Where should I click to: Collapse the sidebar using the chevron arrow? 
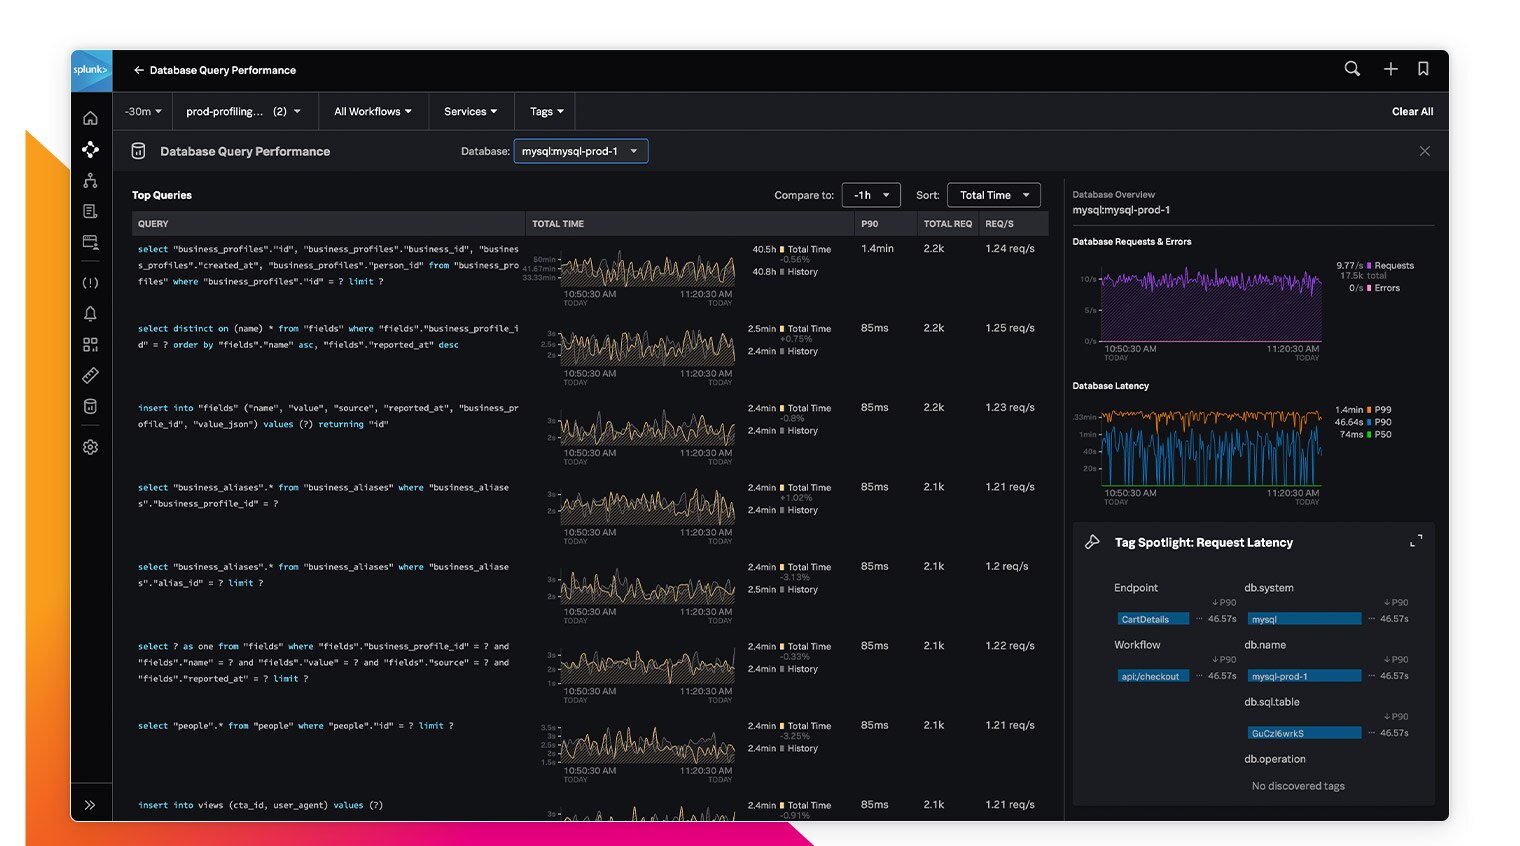click(90, 804)
